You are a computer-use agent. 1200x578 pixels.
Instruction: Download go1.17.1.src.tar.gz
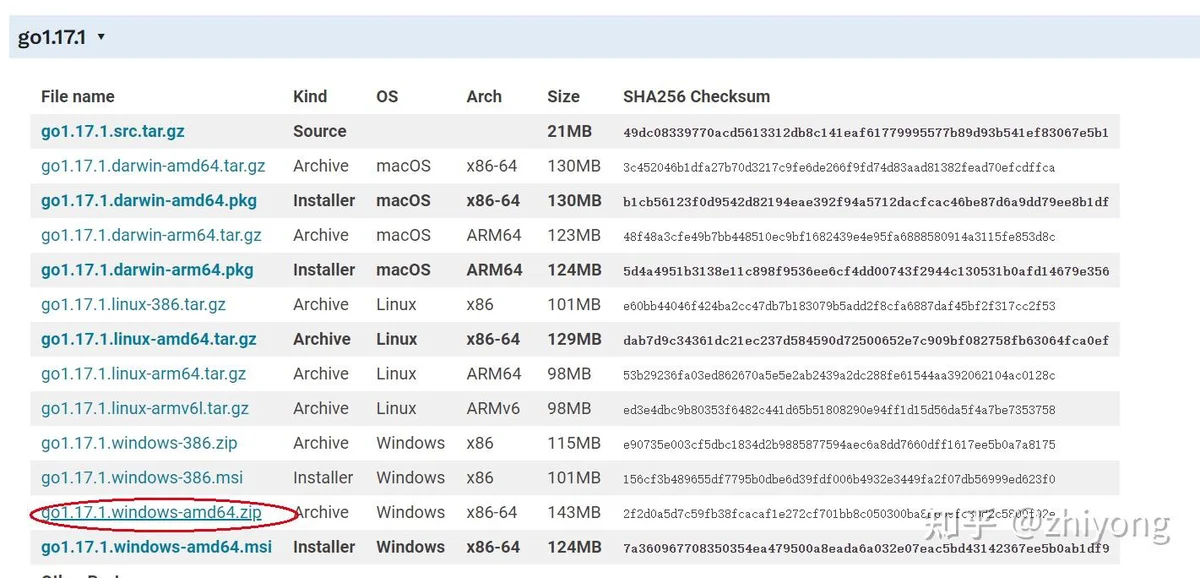coord(113,131)
